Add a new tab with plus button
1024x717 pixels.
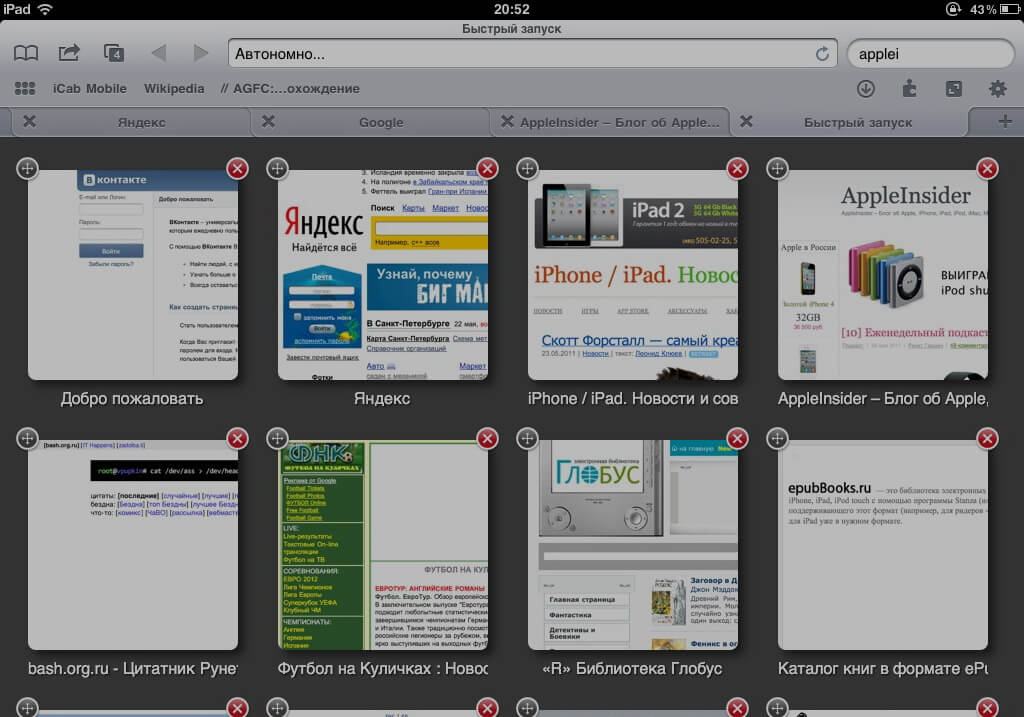pos(1005,121)
